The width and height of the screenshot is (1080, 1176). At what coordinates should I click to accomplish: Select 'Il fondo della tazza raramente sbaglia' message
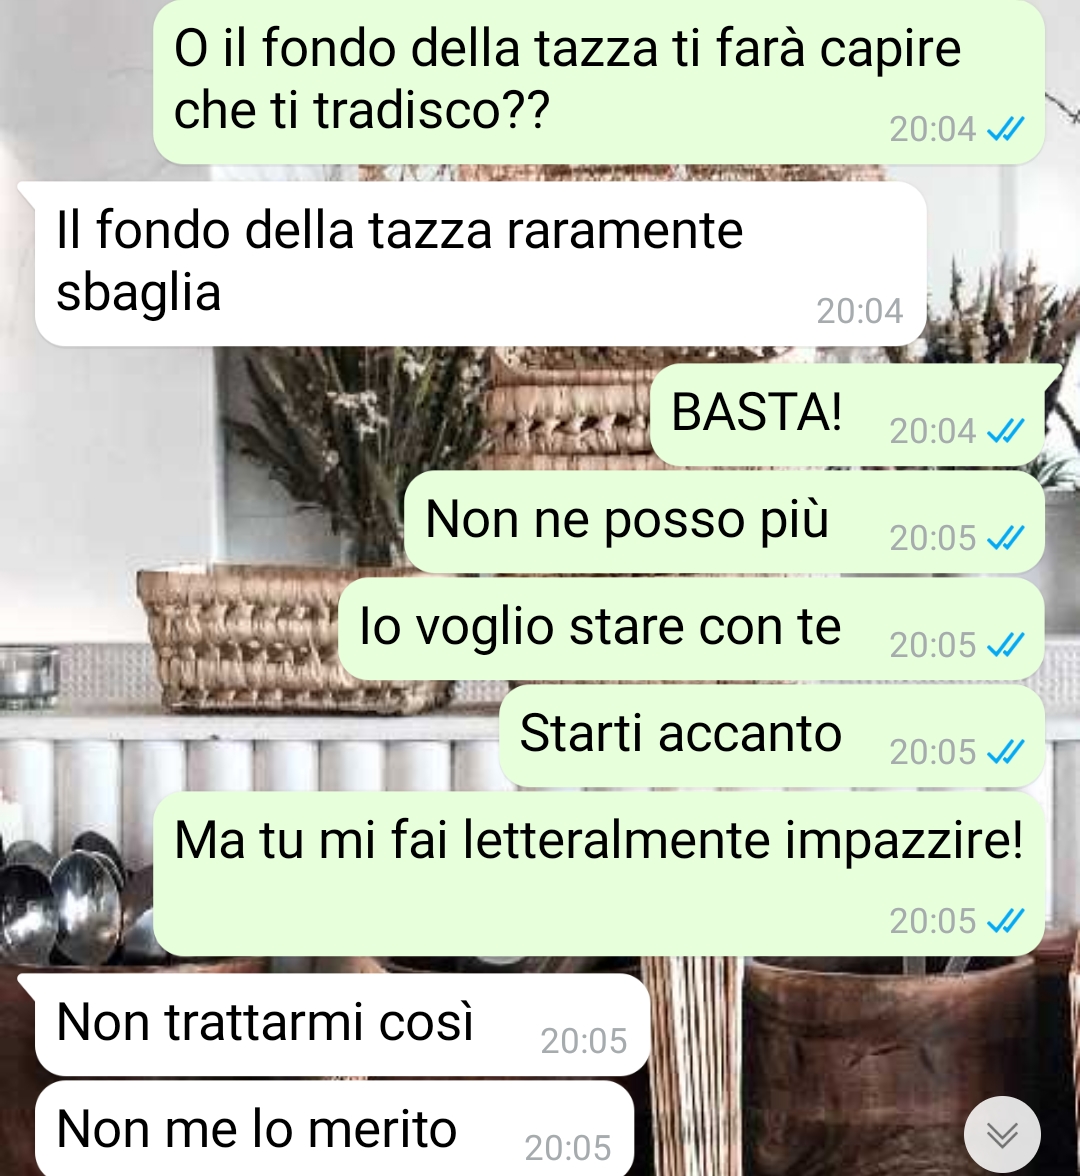[x=480, y=264]
